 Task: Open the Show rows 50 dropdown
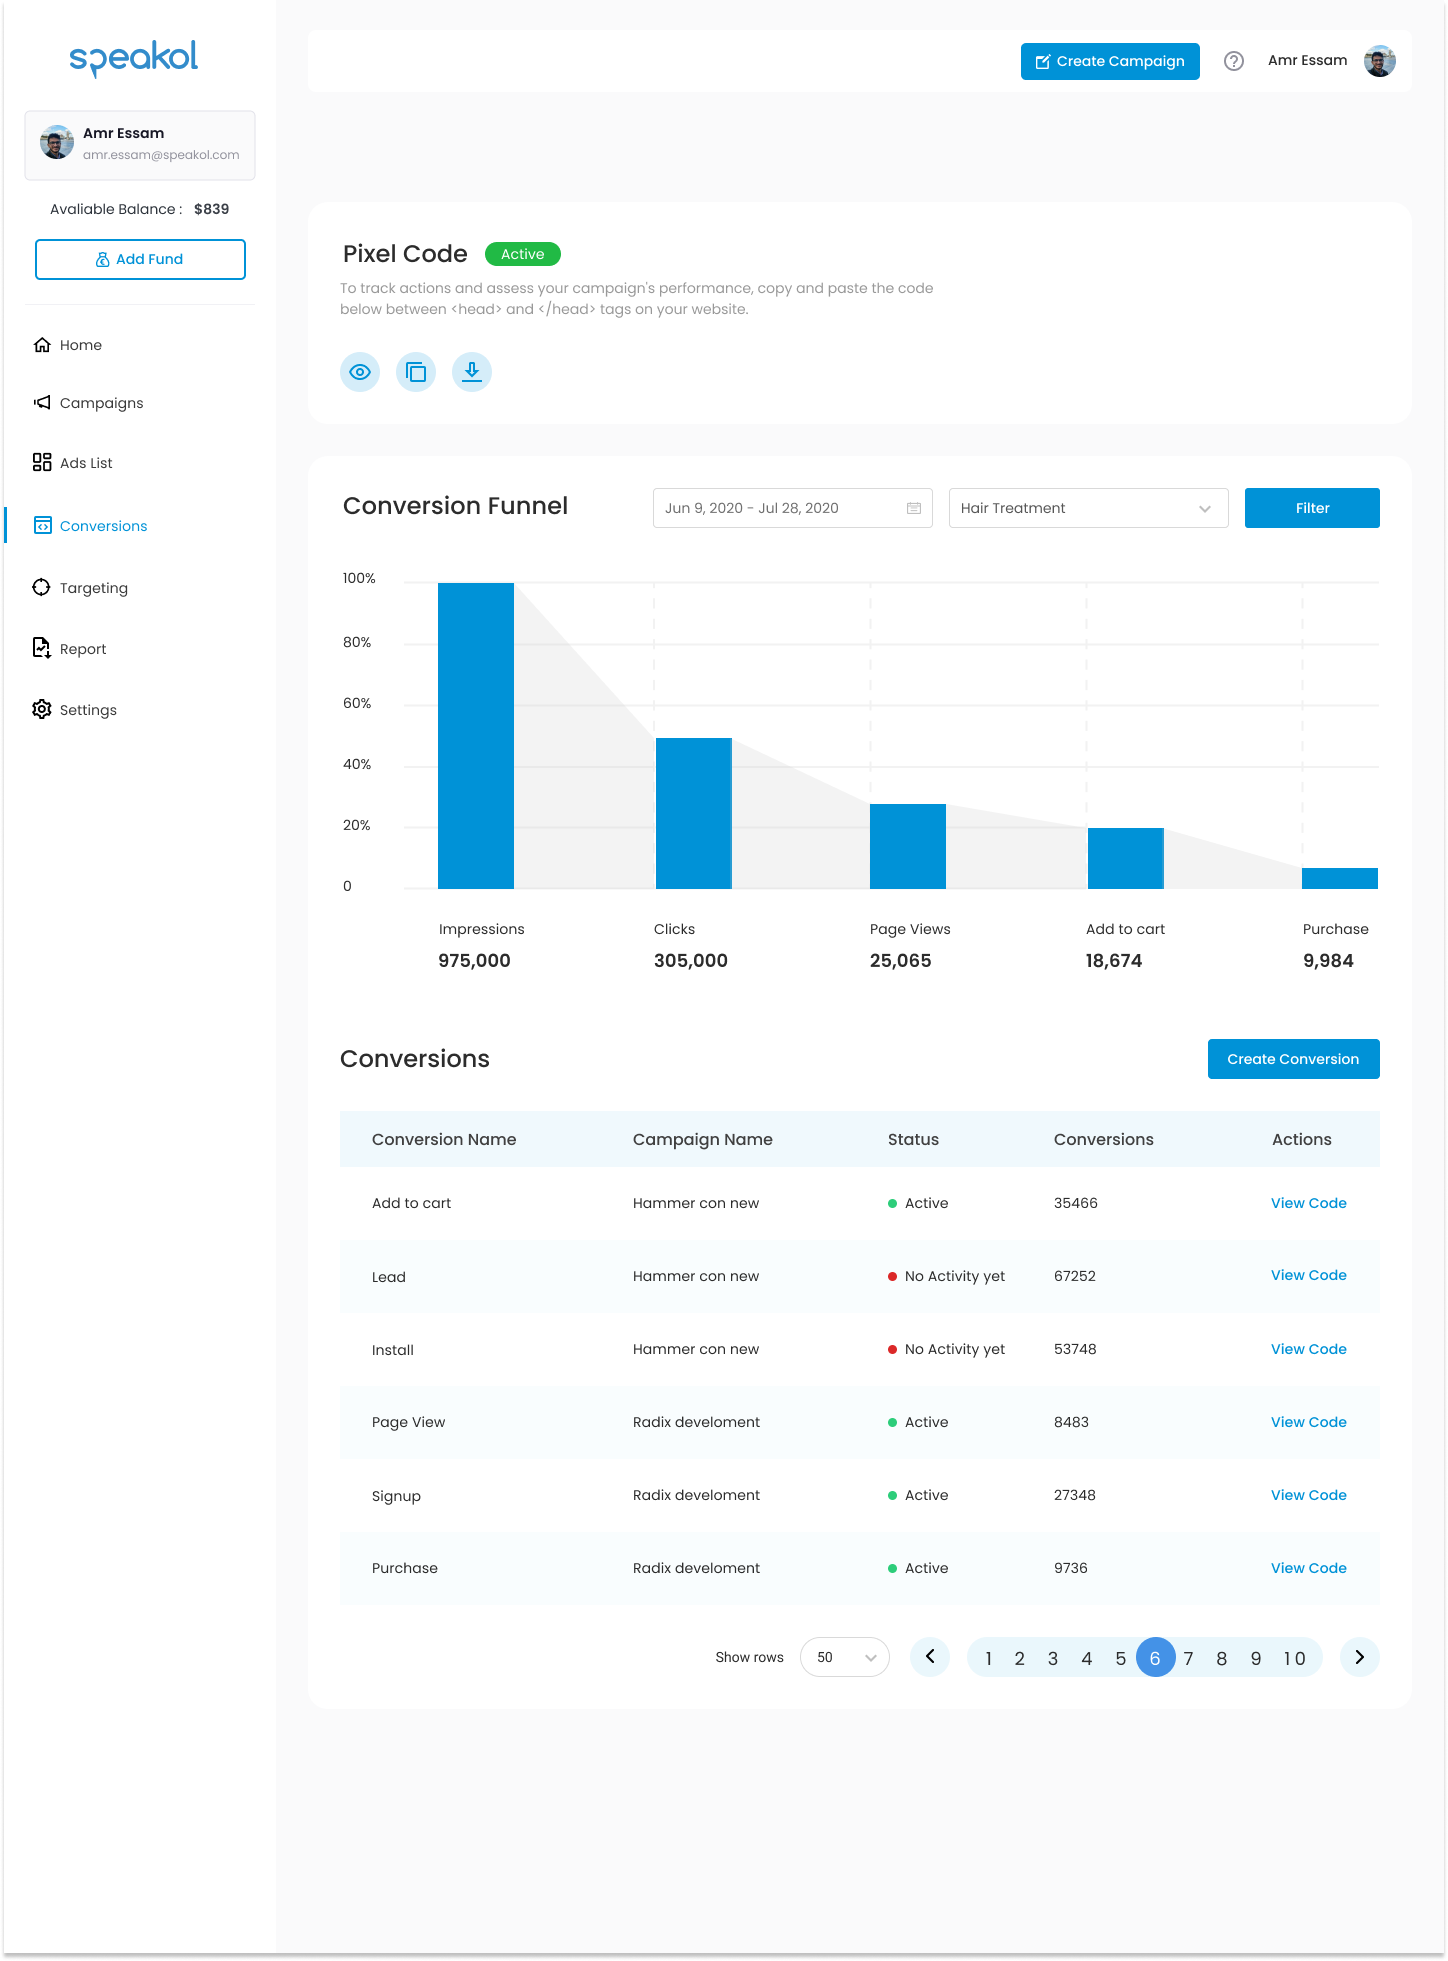tap(845, 1657)
